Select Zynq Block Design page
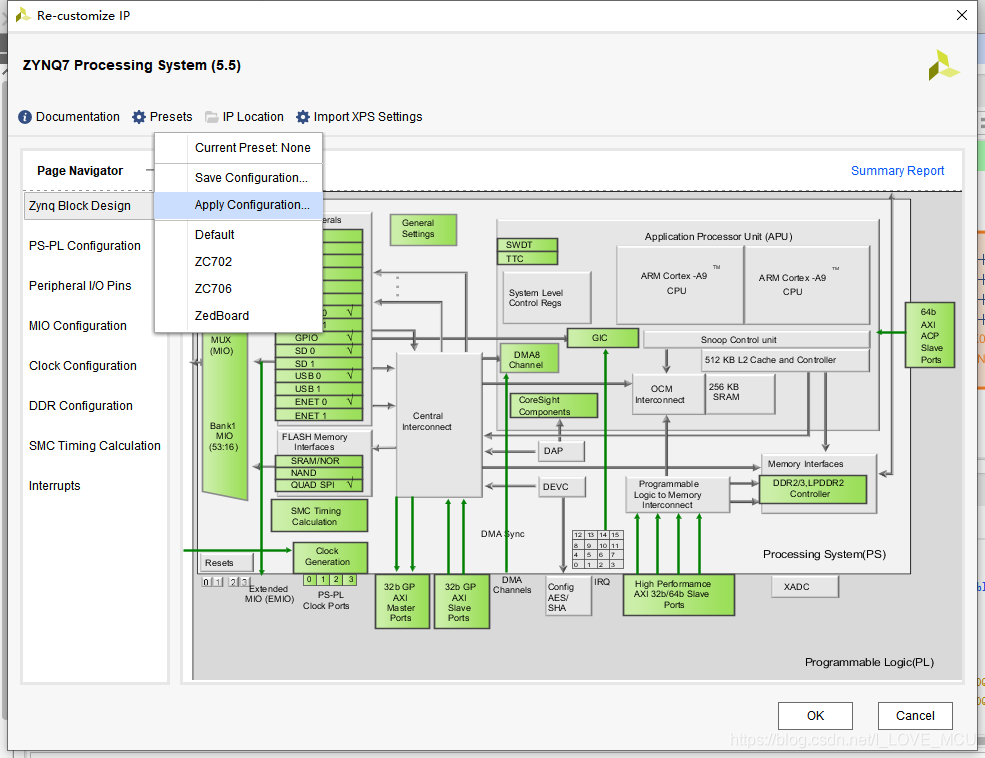The image size is (985, 758). 88,206
